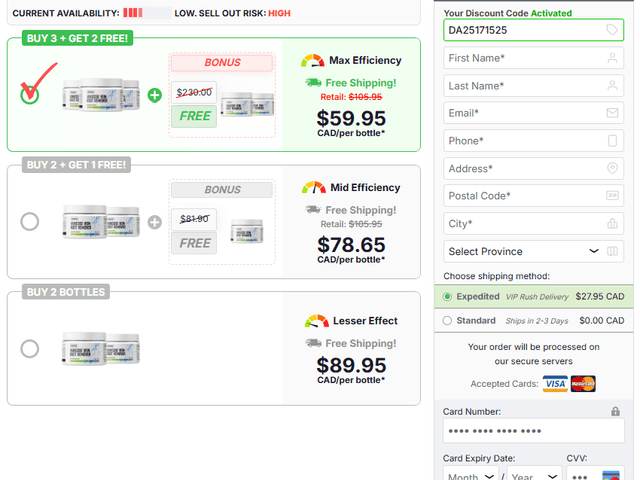
Task: Choose Expedited VIP Rush Delivery shipping
Action: [x=447, y=297]
